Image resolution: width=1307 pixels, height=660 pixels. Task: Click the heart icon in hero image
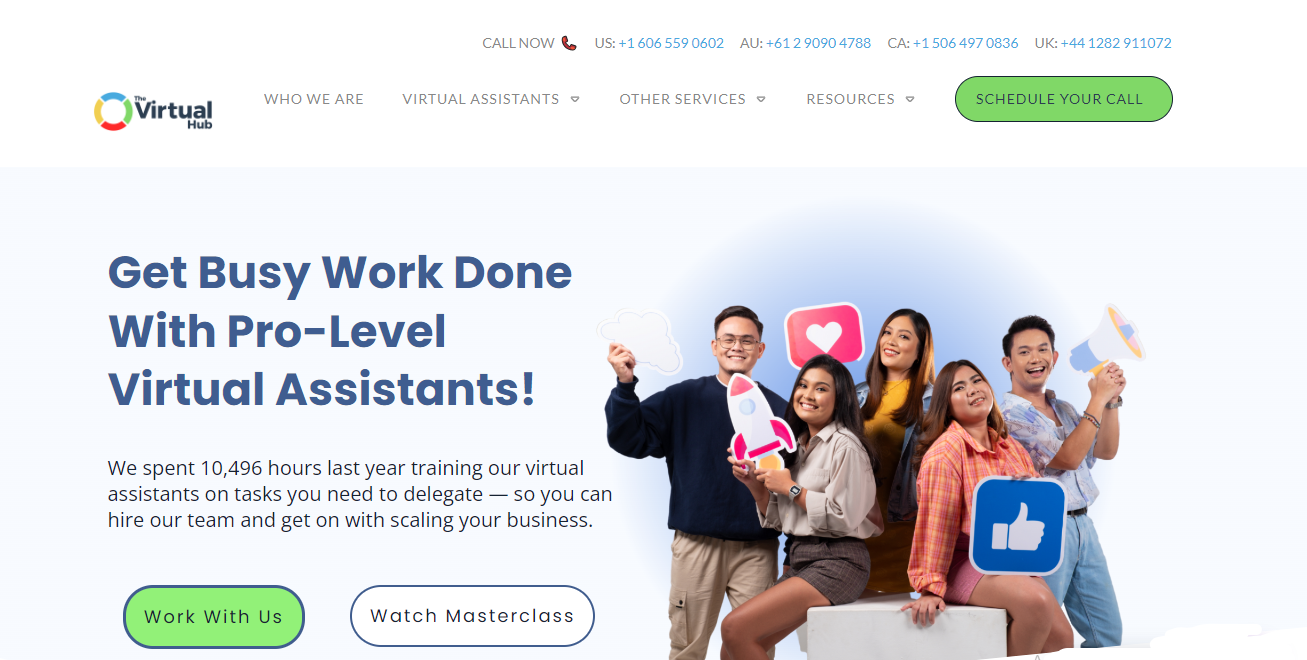pyautogui.click(x=823, y=335)
